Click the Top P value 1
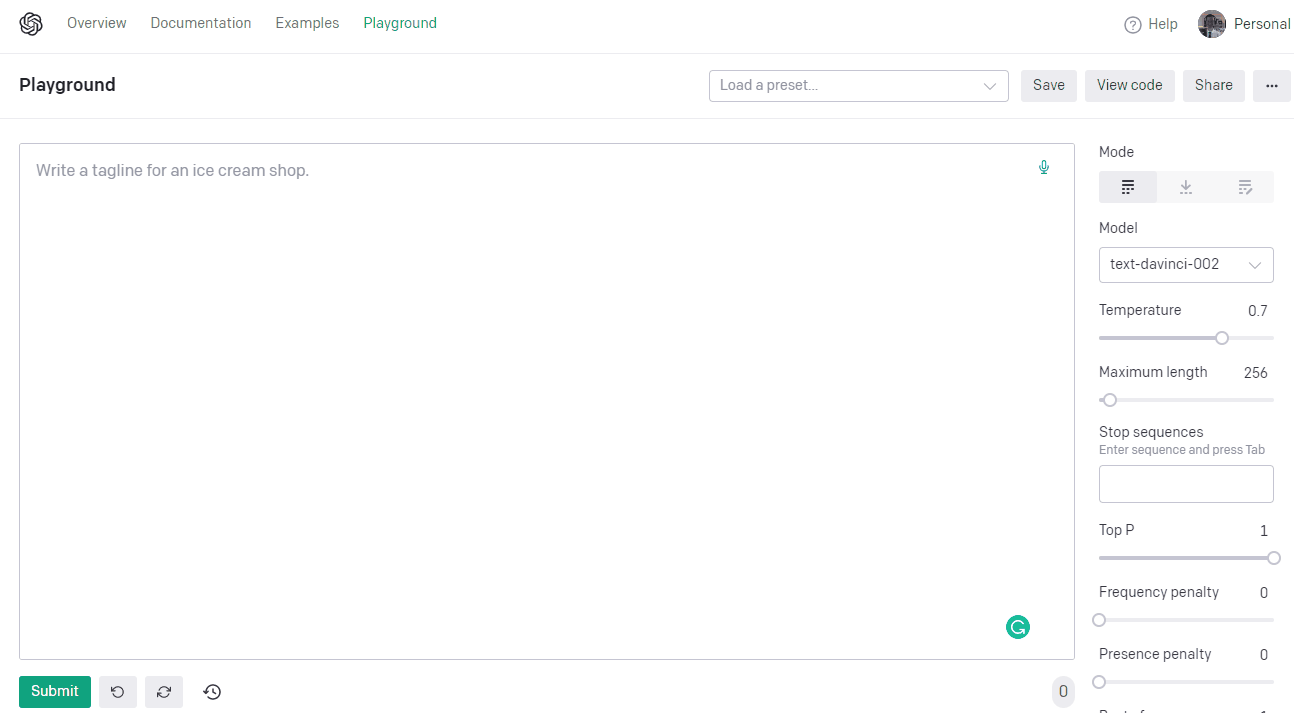 (x=1264, y=531)
